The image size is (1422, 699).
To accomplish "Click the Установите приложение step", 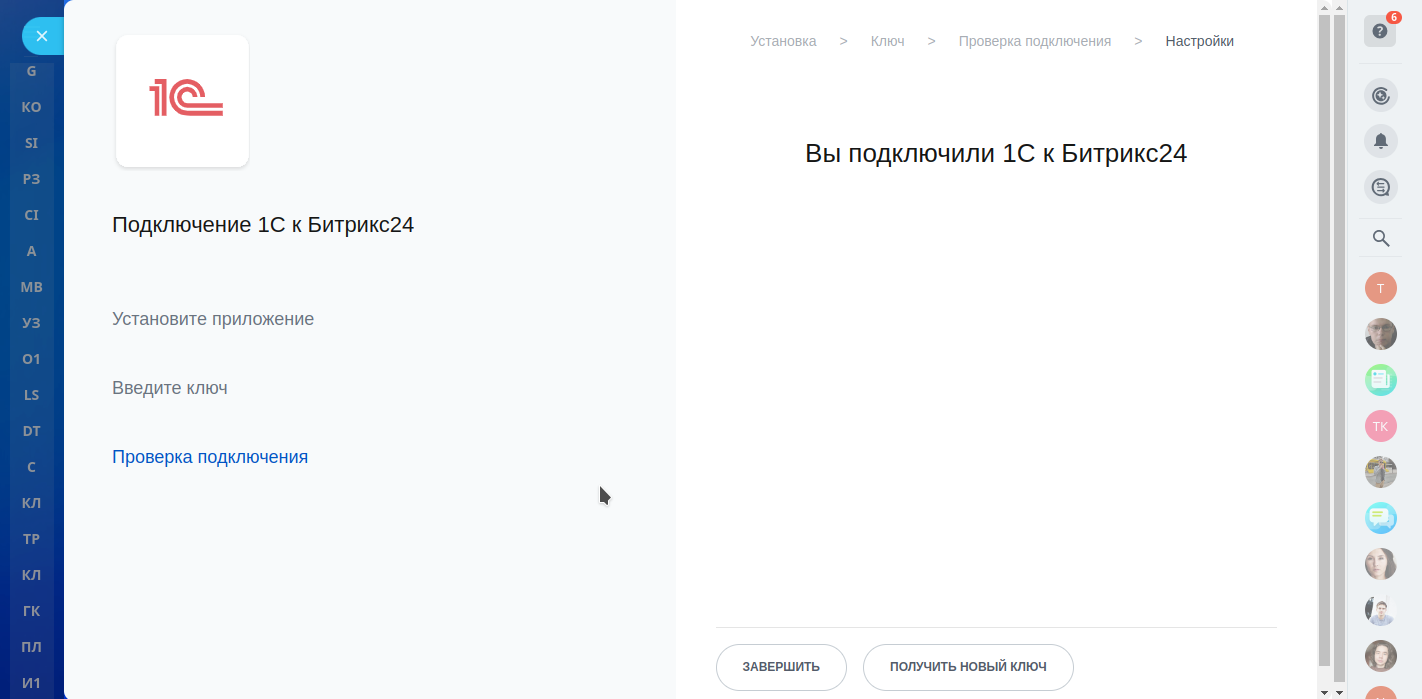I will (x=213, y=319).
